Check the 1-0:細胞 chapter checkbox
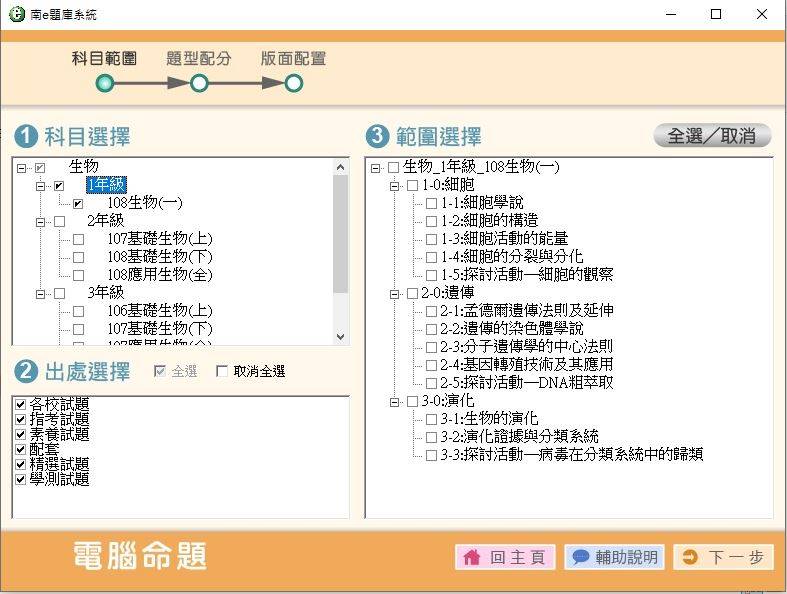Image resolution: width=787 pixels, height=594 pixels. 412,185
